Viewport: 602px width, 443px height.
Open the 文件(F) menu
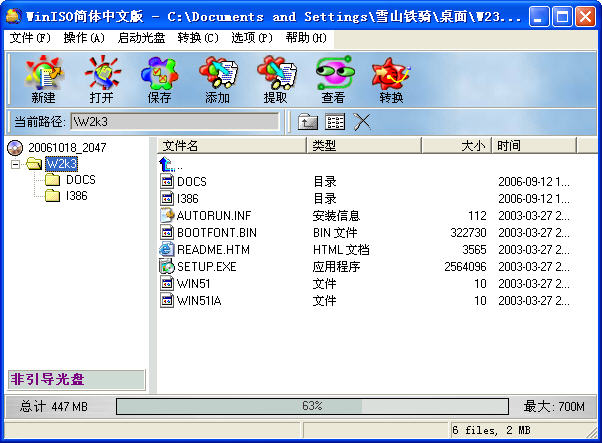tap(30, 38)
